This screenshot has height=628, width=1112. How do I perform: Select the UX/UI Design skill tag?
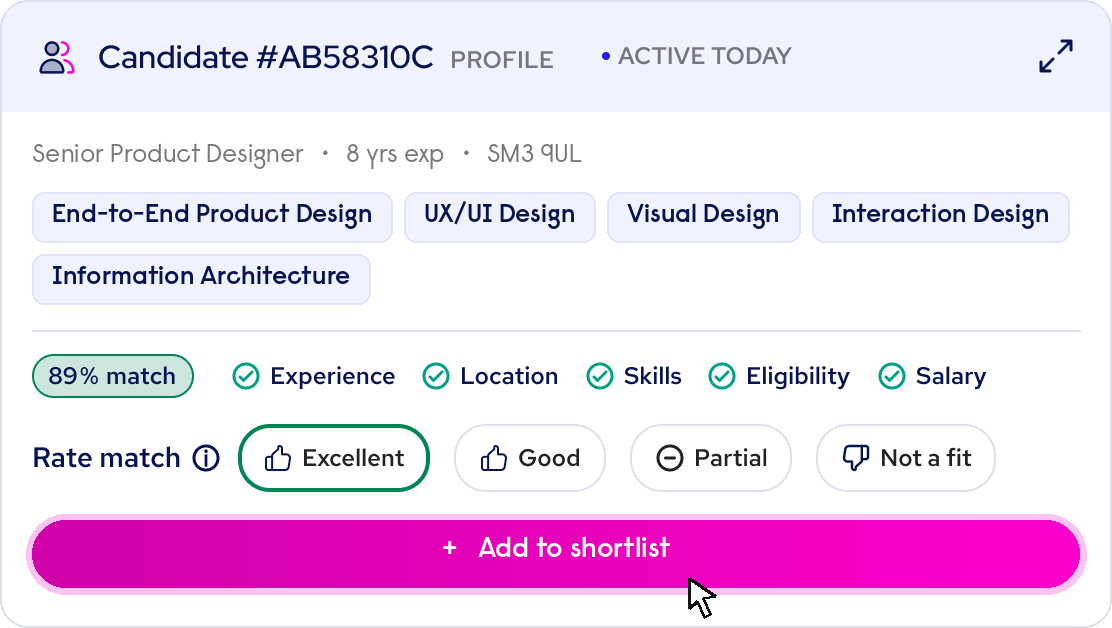click(499, 217)
